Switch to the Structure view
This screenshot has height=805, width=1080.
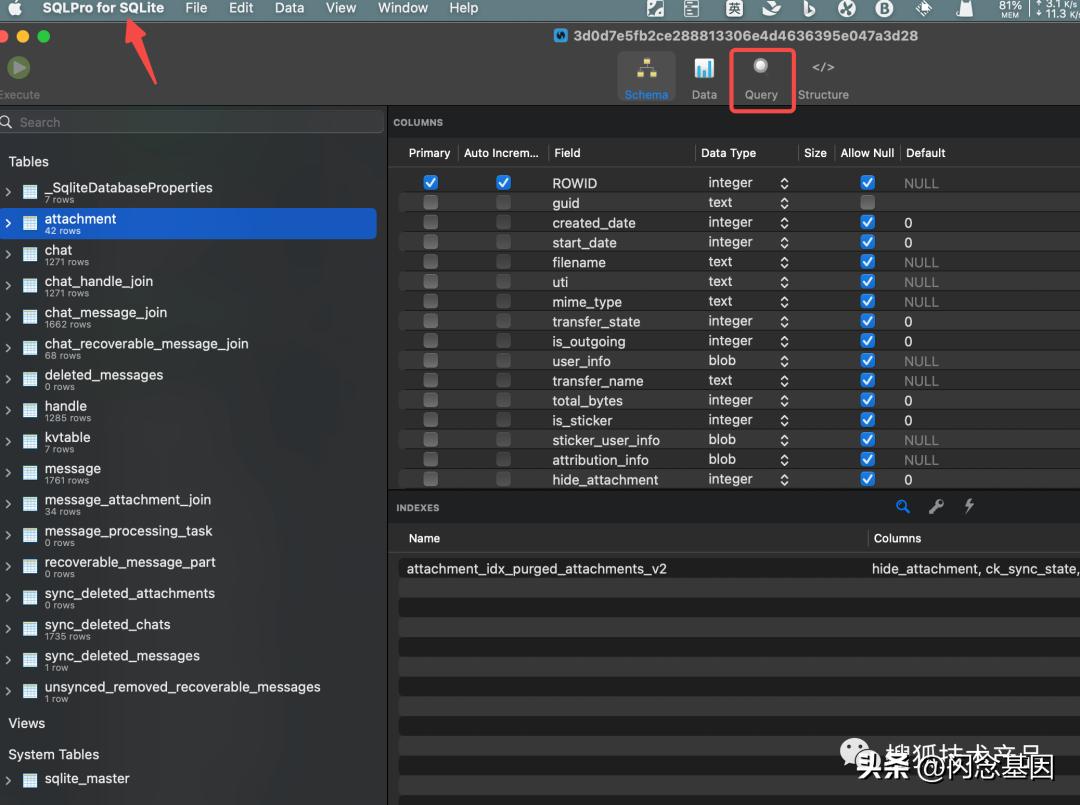click(823, 78)
